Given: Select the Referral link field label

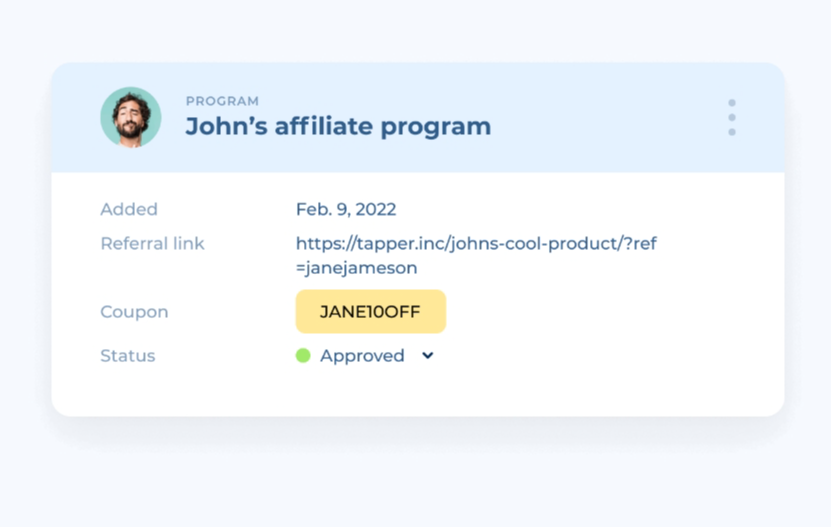Looking at the screenshot, I should [152, 243].
